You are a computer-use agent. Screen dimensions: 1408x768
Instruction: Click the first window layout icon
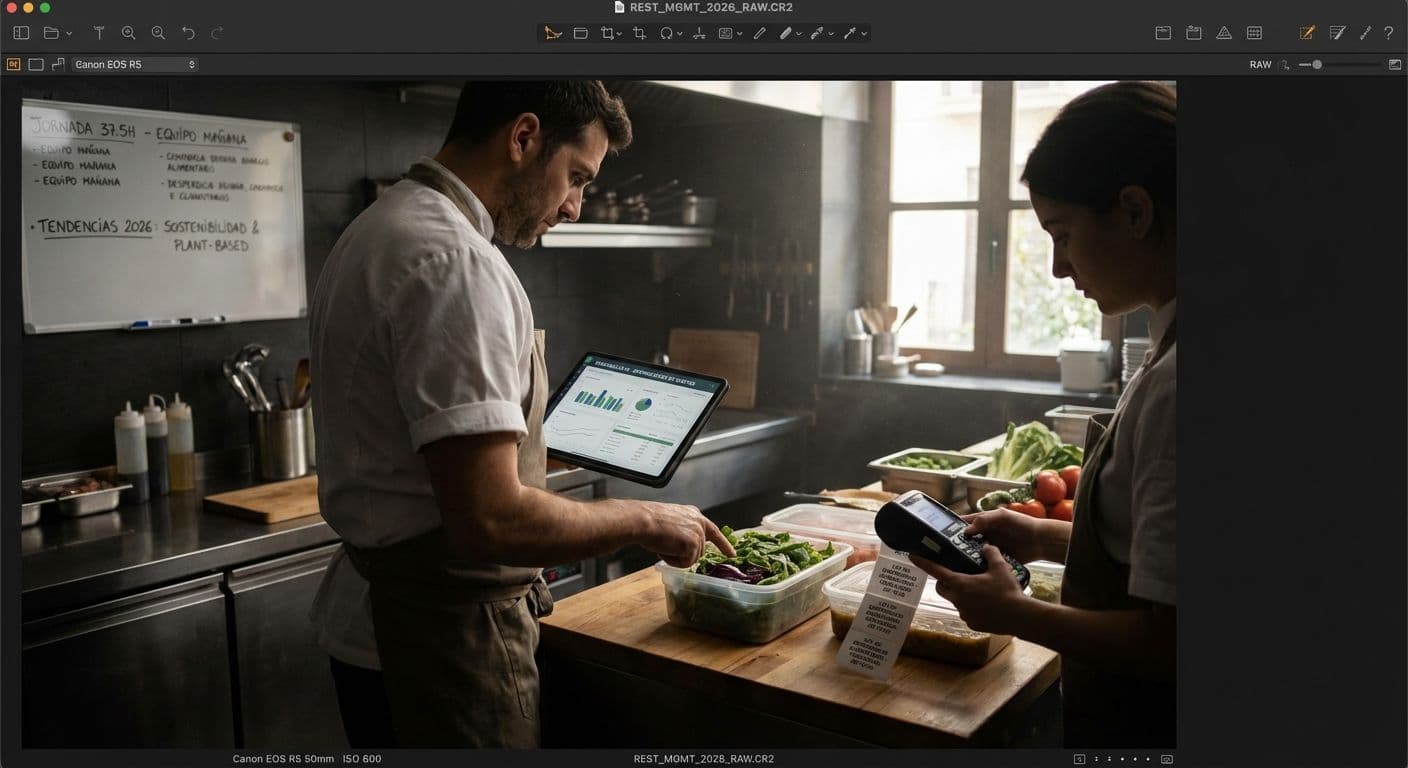click(1163, 33)
